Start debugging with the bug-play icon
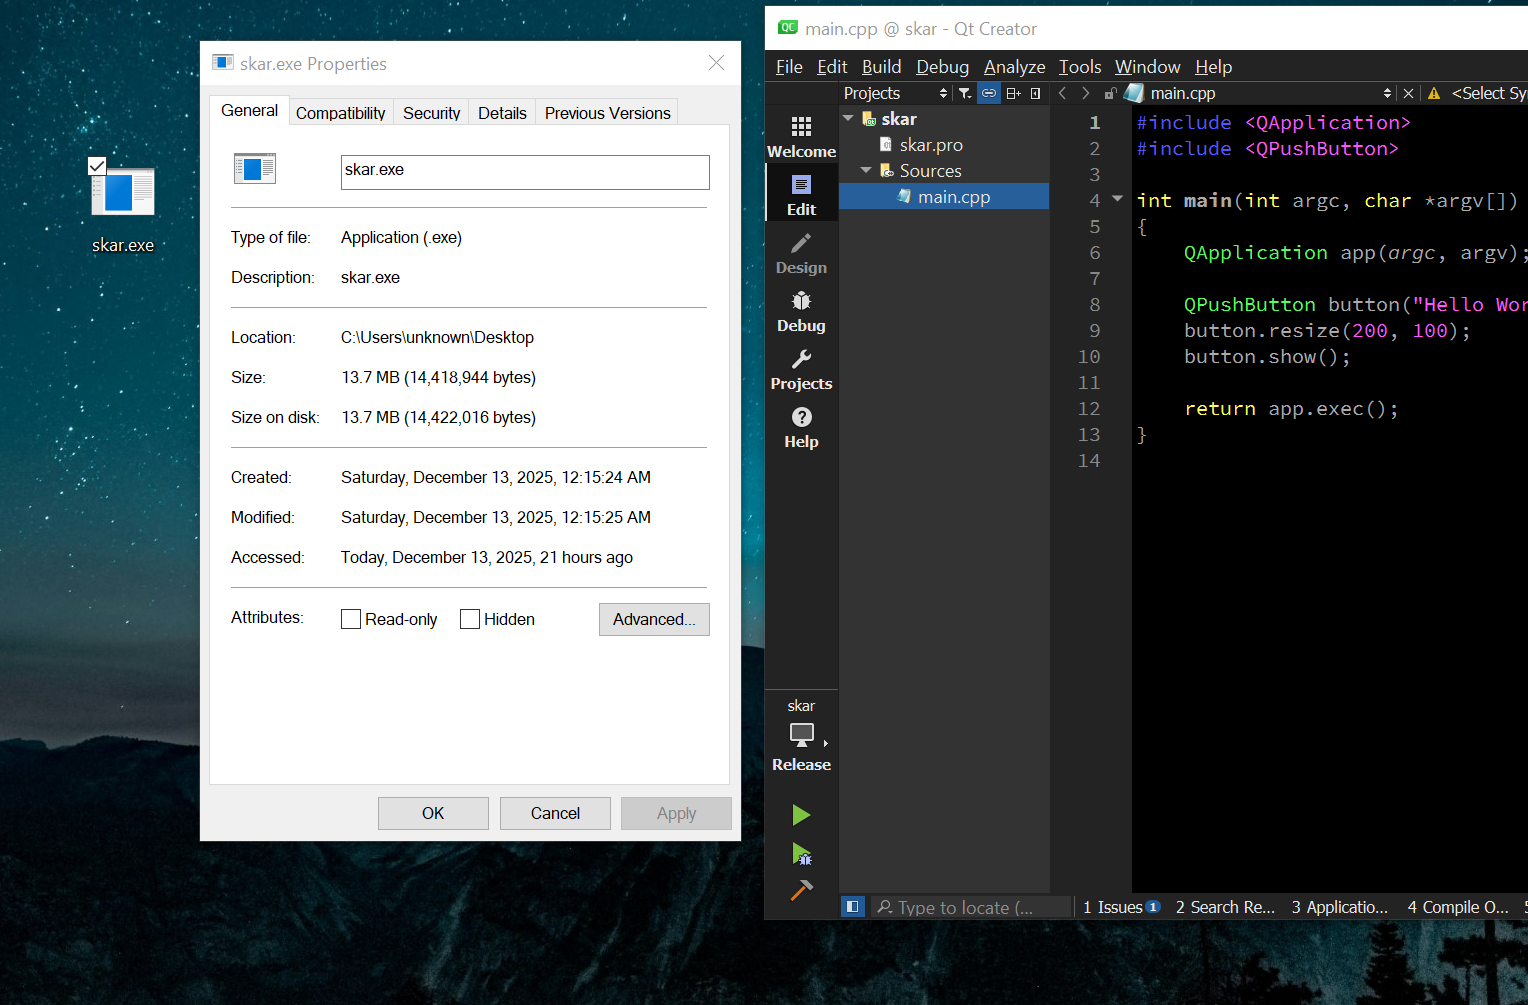Screen dimensions: 1528x1005 click(x=801, y=854)
